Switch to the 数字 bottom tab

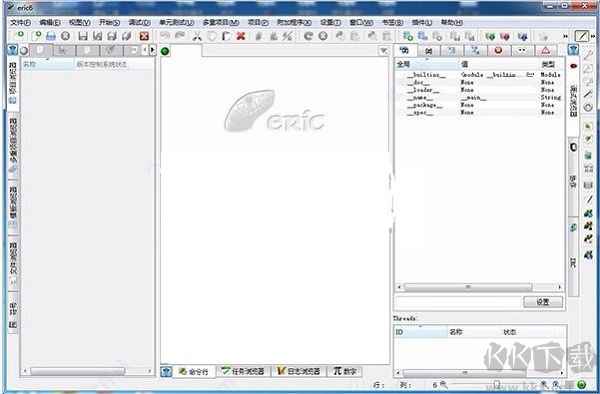click(x=345, y=371)
